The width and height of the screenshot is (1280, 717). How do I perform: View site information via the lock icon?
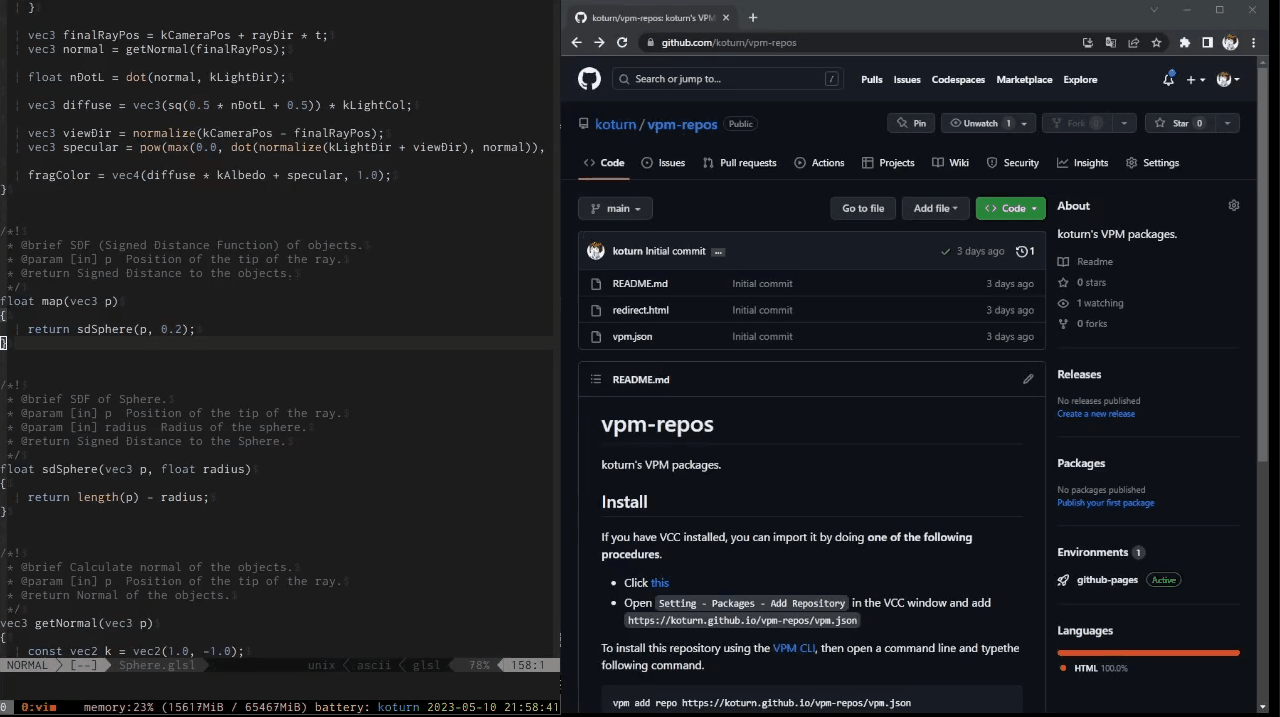click(650, 43)
